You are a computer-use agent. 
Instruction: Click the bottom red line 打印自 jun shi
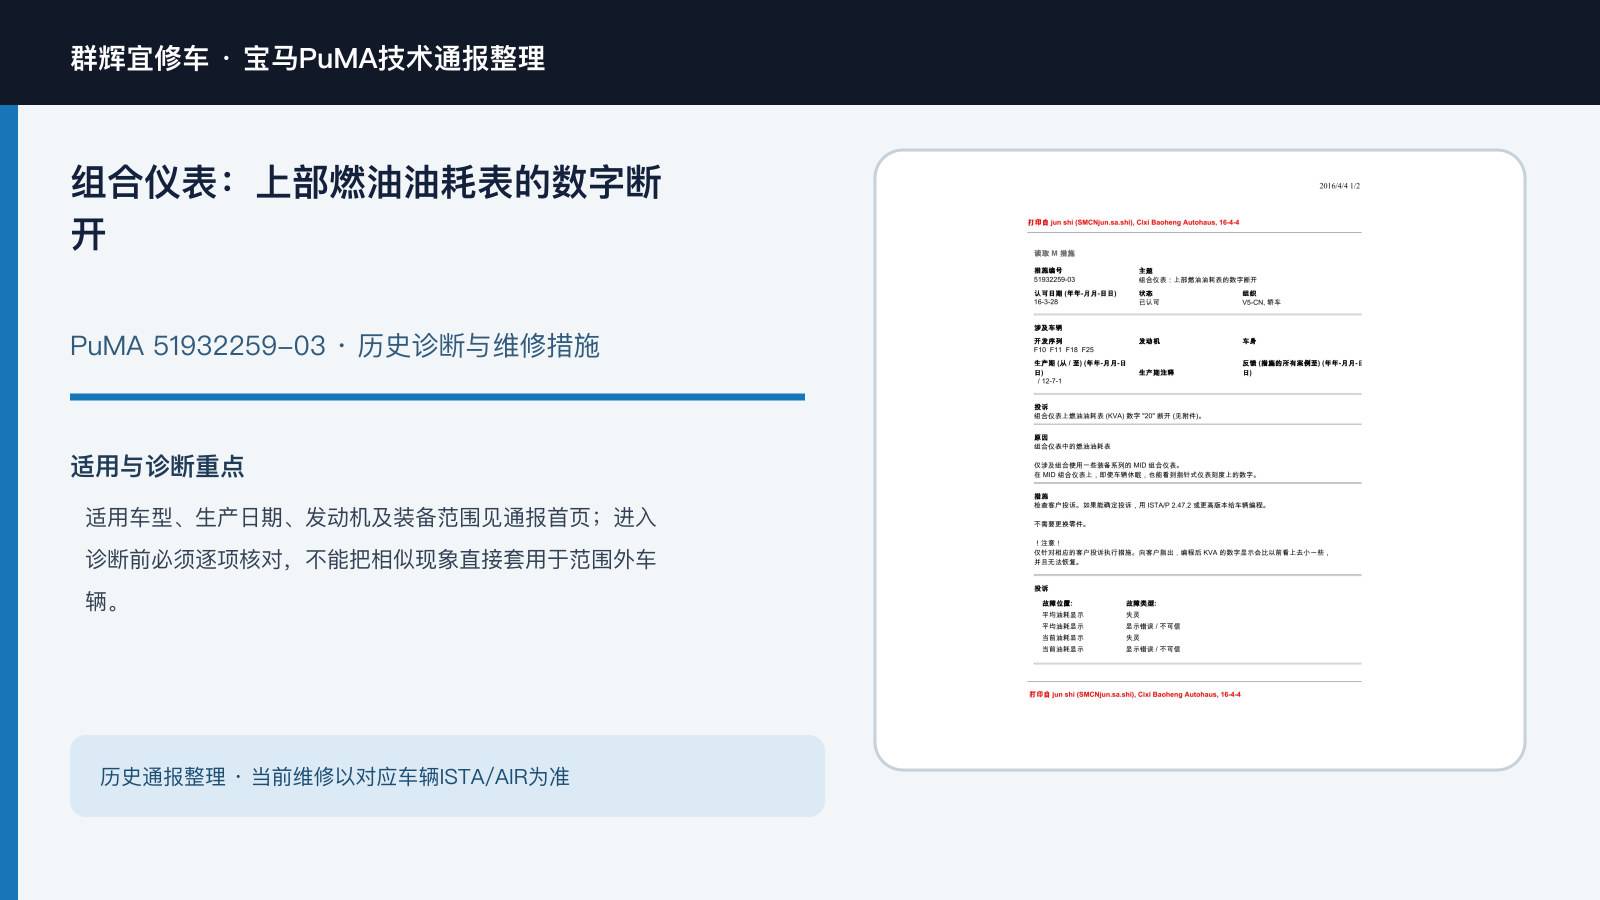click(1135, 694)
